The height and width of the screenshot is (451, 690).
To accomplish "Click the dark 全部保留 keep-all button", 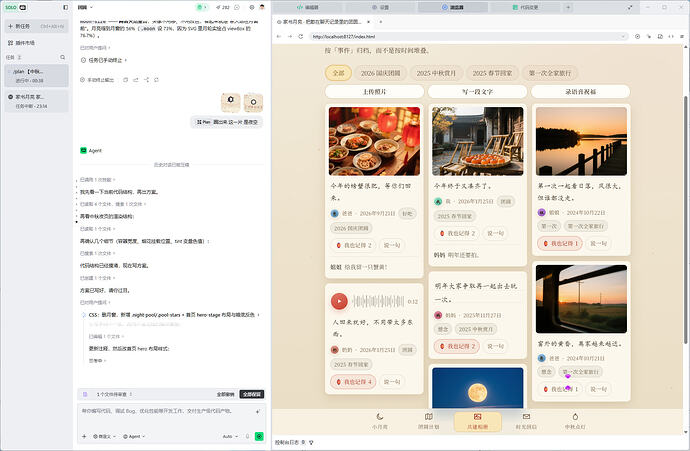I will [252, 394].
